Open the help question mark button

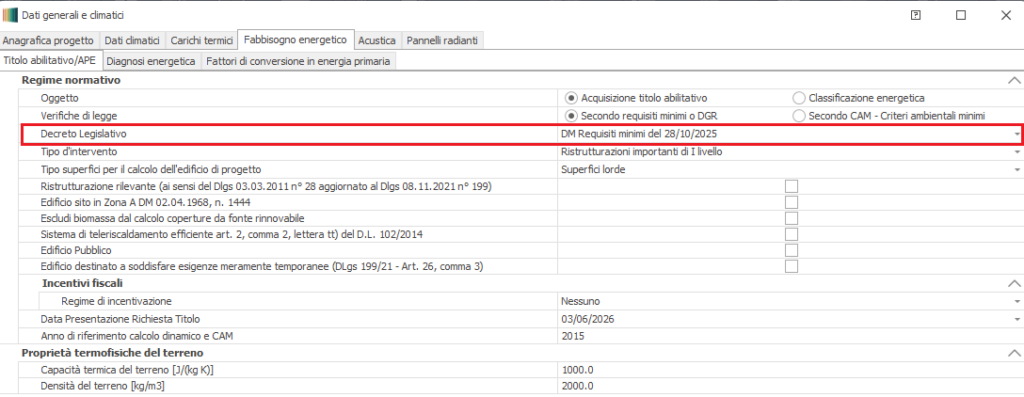coord(916,15)
